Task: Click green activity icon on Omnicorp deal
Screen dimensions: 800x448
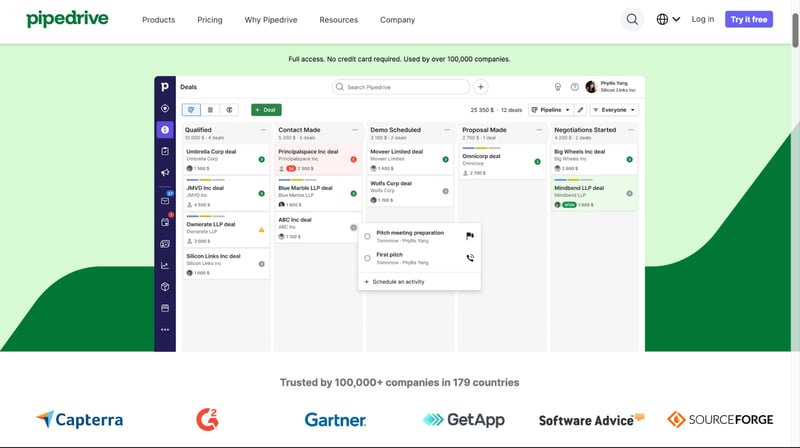Action: [x=537, y=162]
